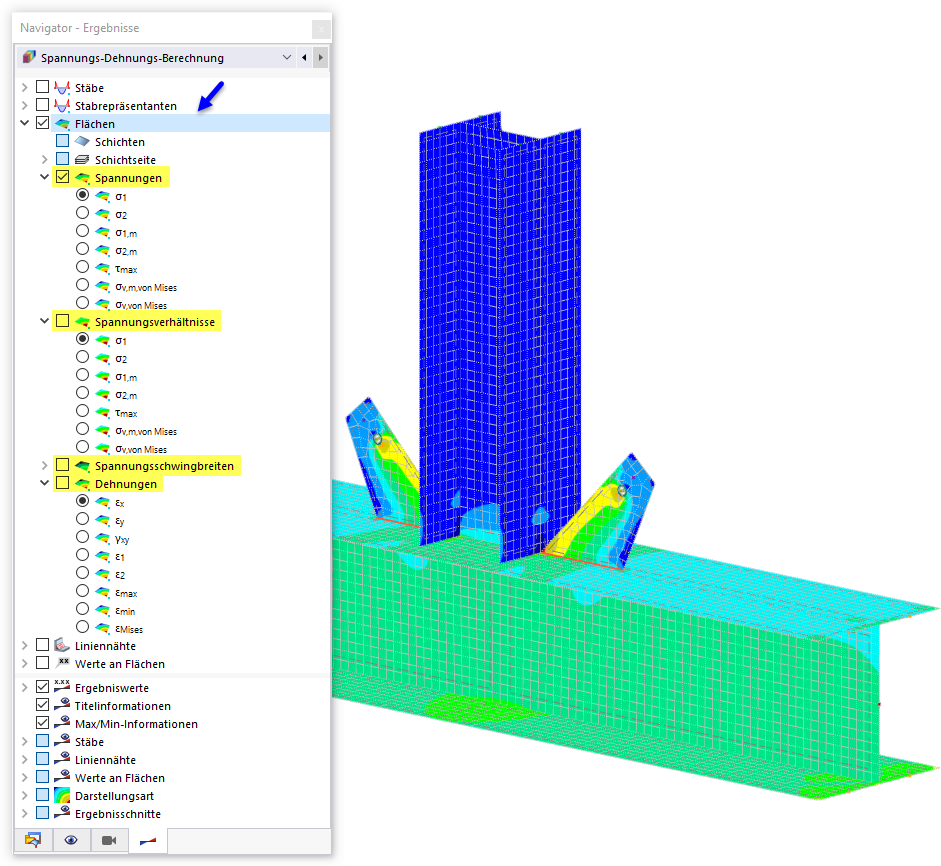Toggle the Schichten checkbox
This screenshot has height=866, width=941.
point(62,141)
